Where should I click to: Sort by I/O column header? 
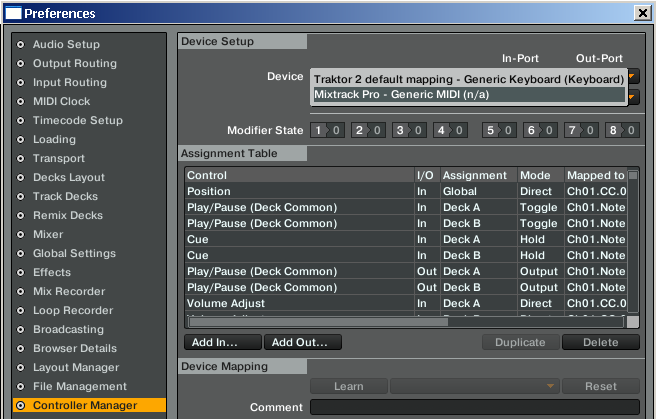tap(427, 175)
